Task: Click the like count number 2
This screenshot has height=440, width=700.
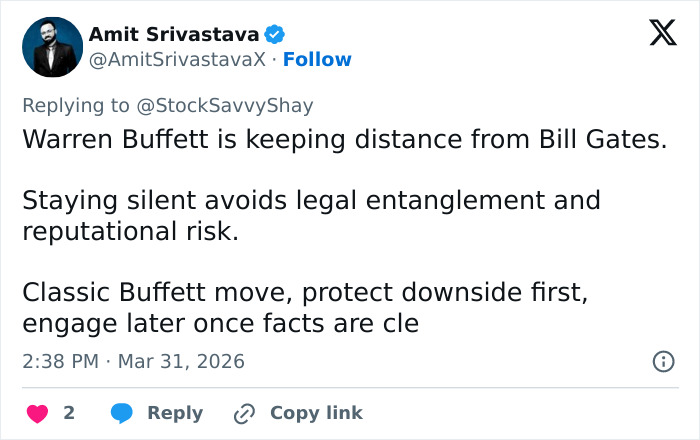Action: click(x=69, y=413)
